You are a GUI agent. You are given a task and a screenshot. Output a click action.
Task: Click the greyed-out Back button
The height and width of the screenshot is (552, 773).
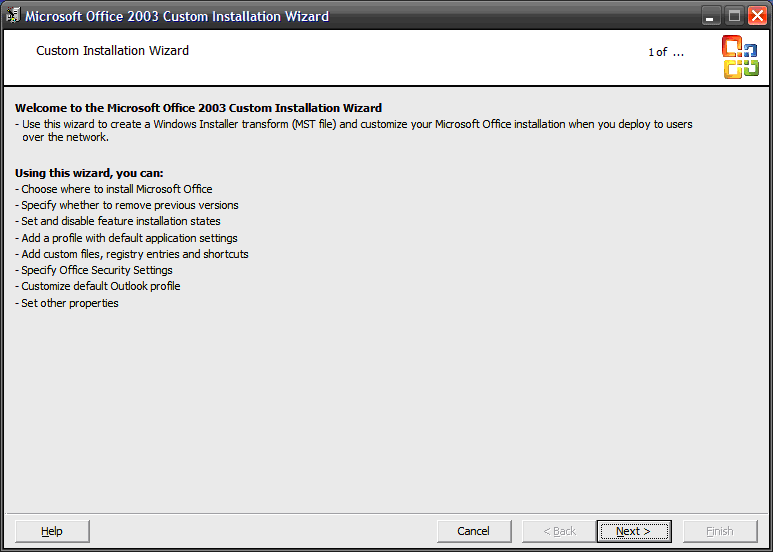click(x=559, y=531)
